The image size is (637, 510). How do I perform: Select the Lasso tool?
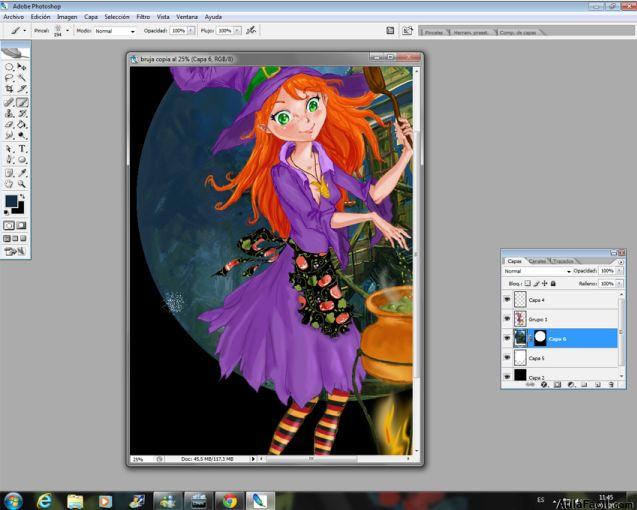click(x=9, y=78)
